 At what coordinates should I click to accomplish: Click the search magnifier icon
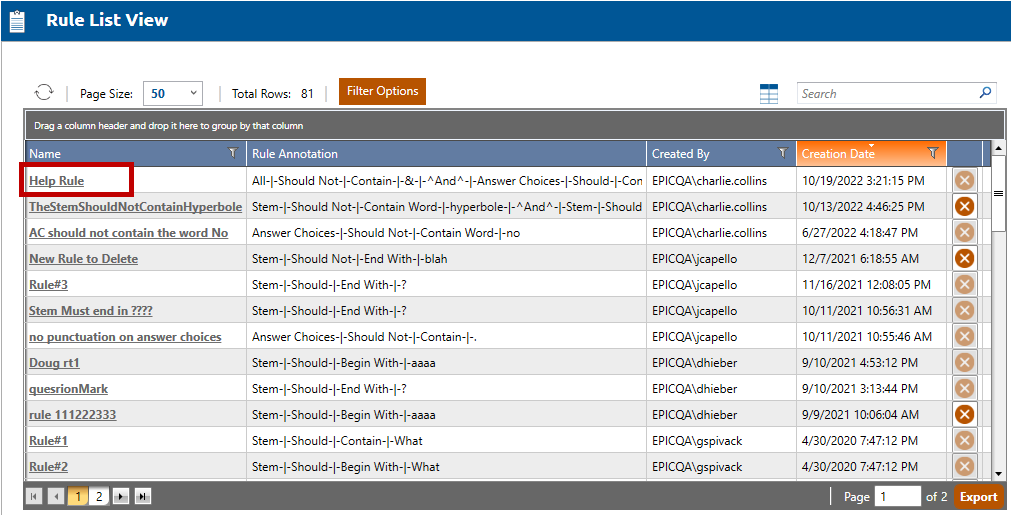(985, 93)
